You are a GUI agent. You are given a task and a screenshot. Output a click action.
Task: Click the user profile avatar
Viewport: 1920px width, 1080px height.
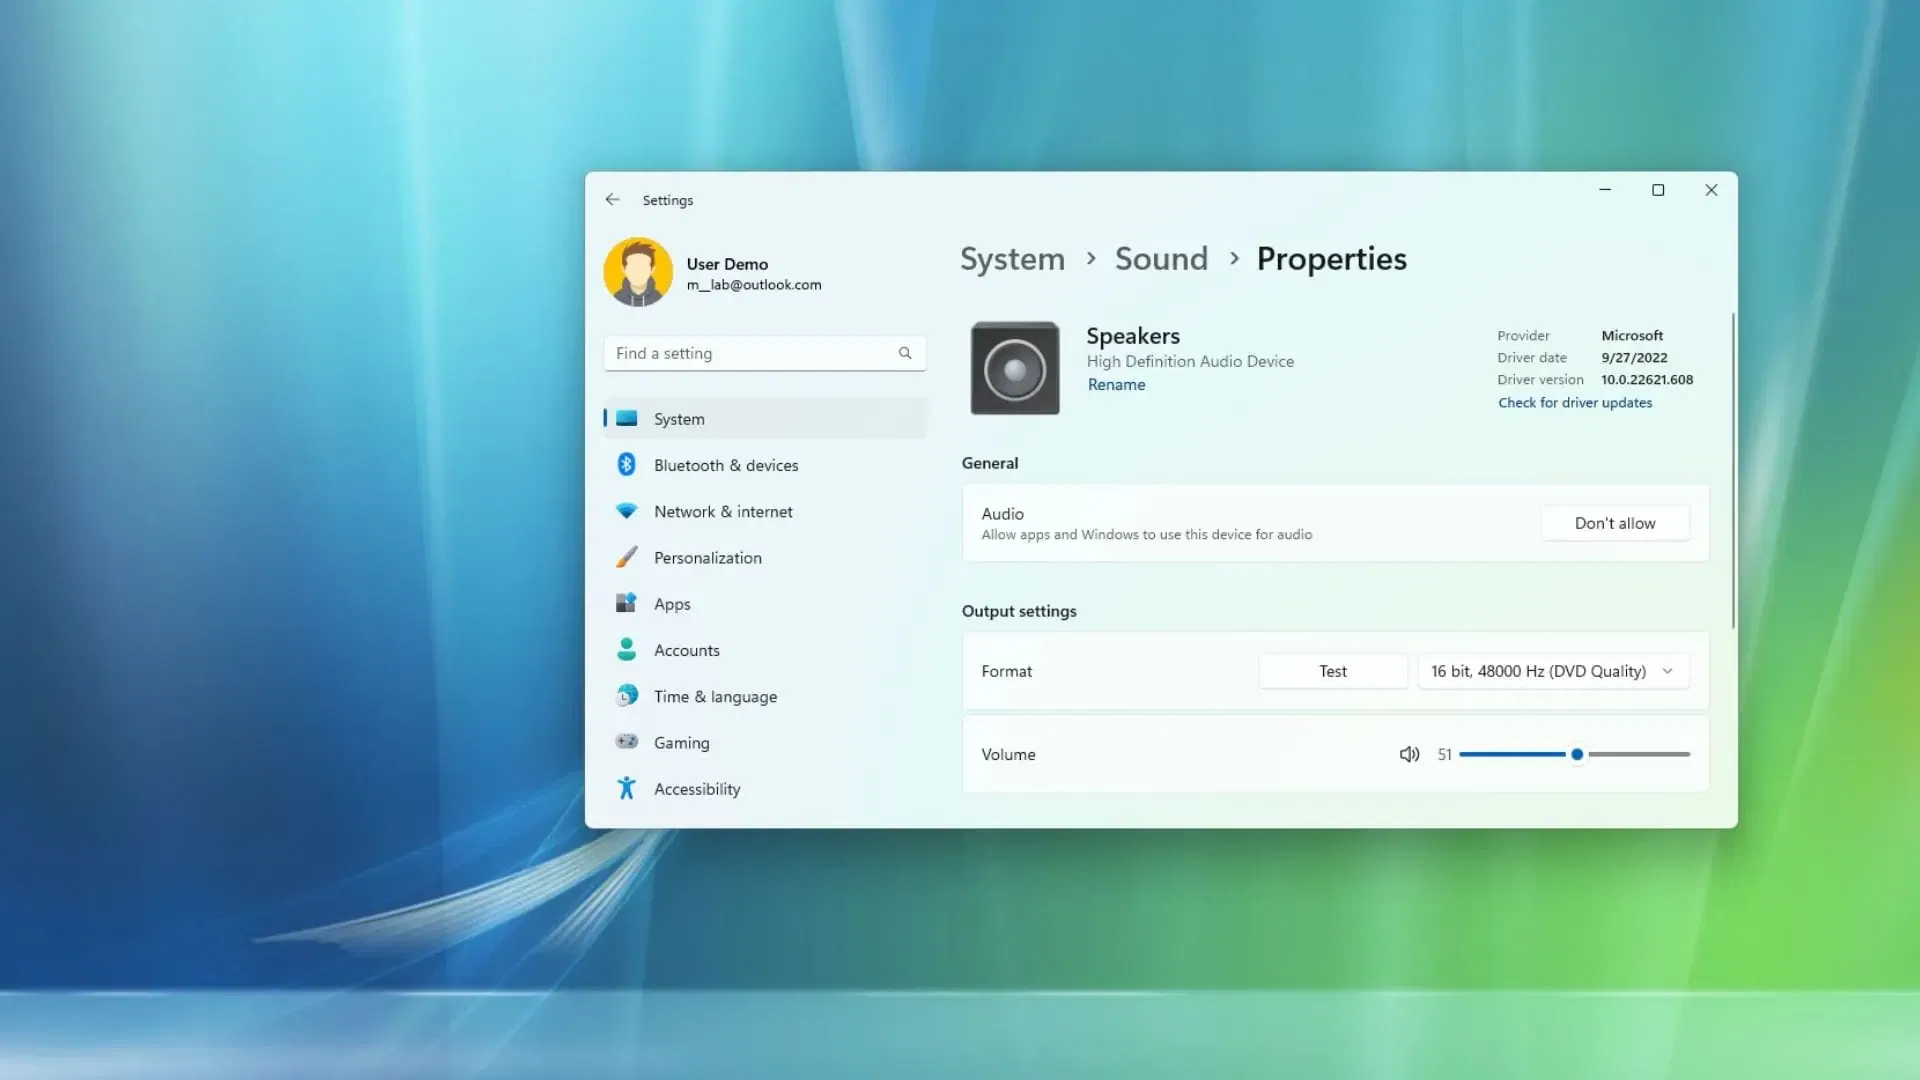pos(638,272)
